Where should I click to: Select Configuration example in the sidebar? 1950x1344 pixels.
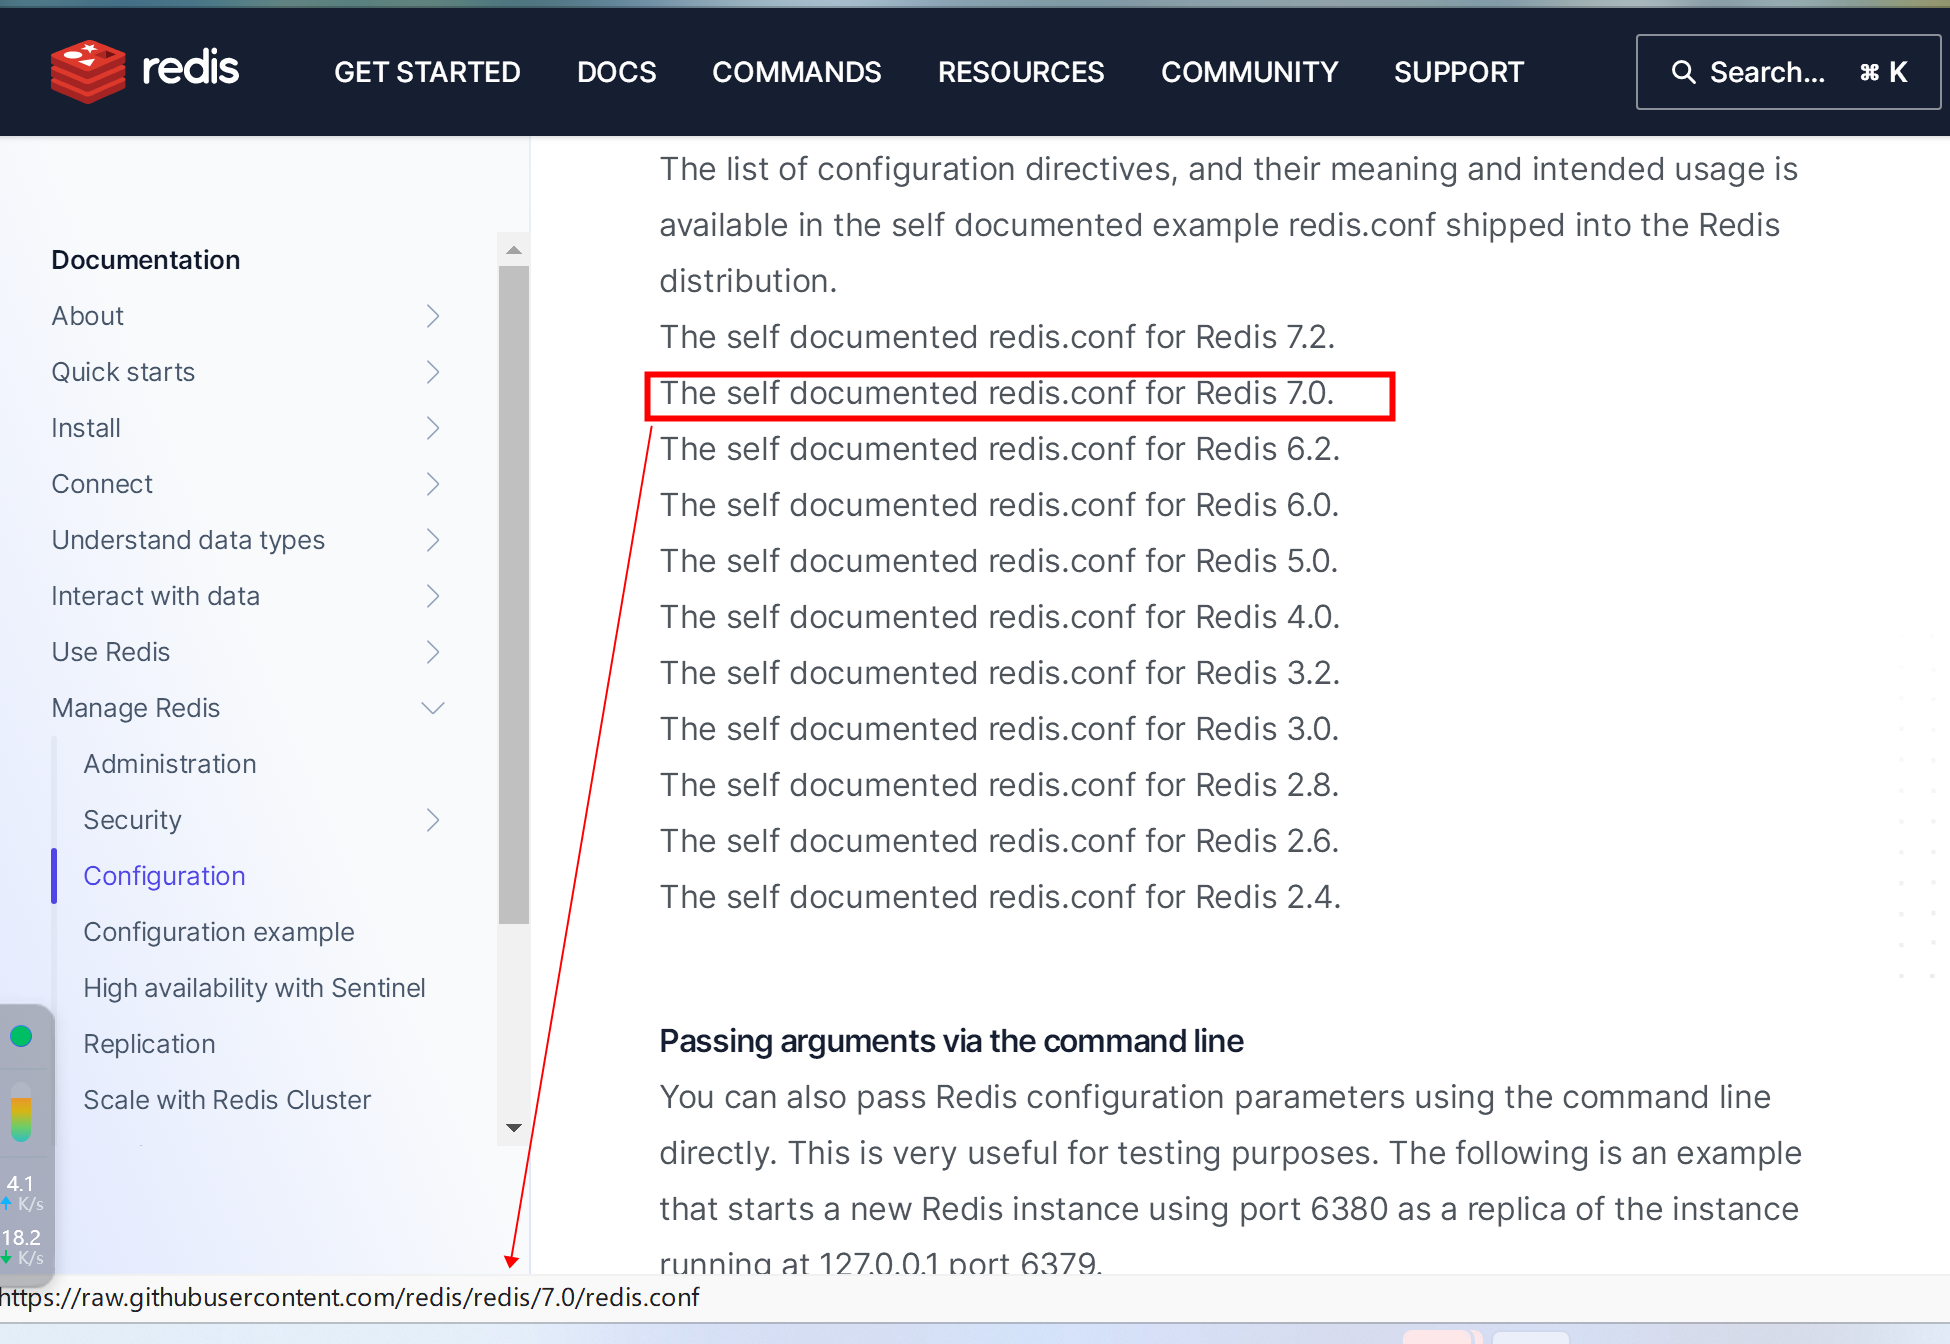point(218,931)
